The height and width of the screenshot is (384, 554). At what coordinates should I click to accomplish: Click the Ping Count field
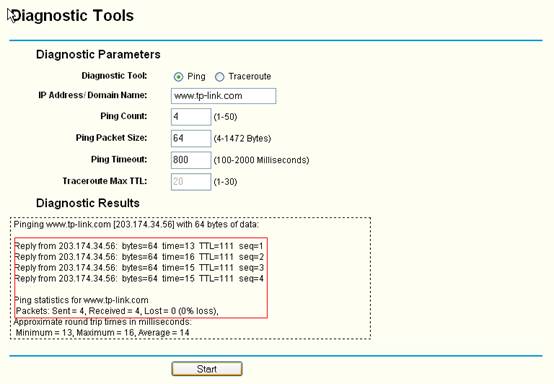click(191, 117)
